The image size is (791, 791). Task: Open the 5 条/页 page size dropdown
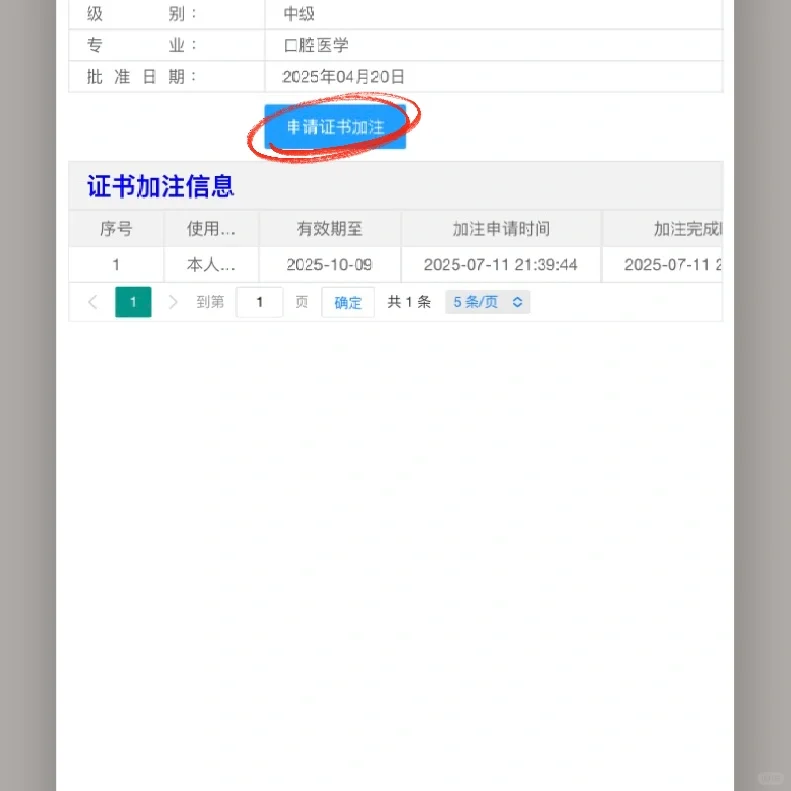tap(487, 302)
